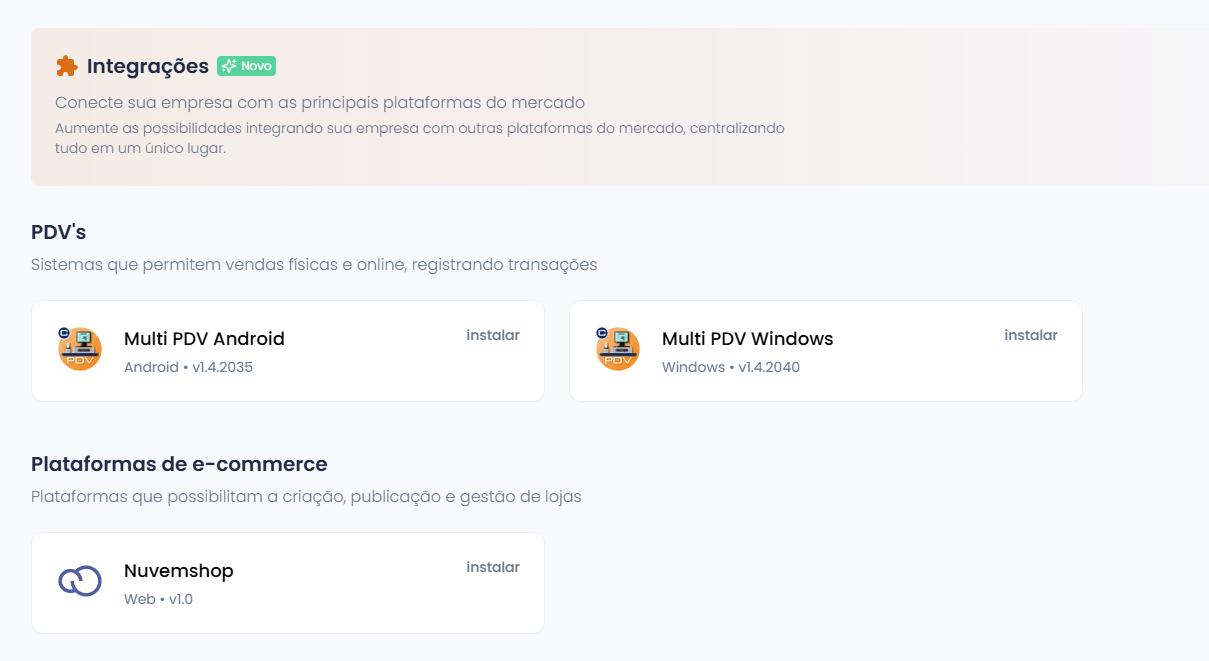The image size is (1209, 661).
Task: Click instalar for Multi PDV Android
Action: pos(493,335)
